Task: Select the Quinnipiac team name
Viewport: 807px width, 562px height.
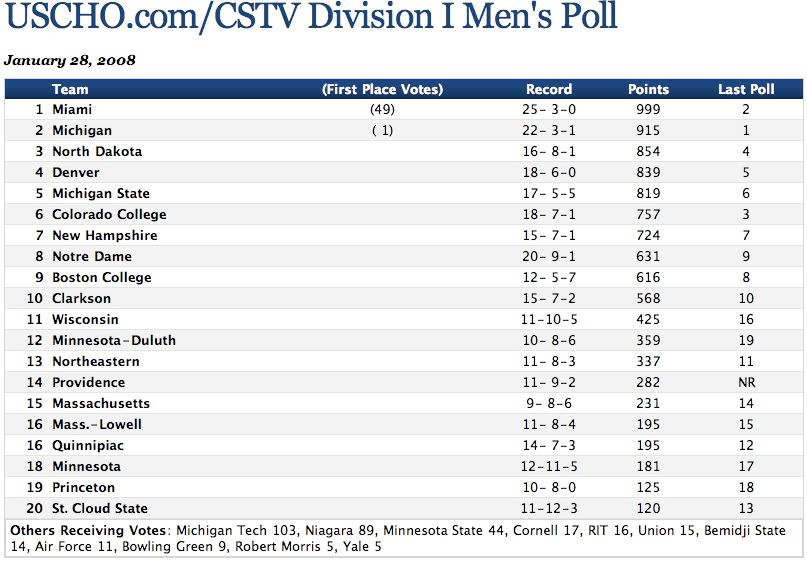Action: tap(90, 445)
